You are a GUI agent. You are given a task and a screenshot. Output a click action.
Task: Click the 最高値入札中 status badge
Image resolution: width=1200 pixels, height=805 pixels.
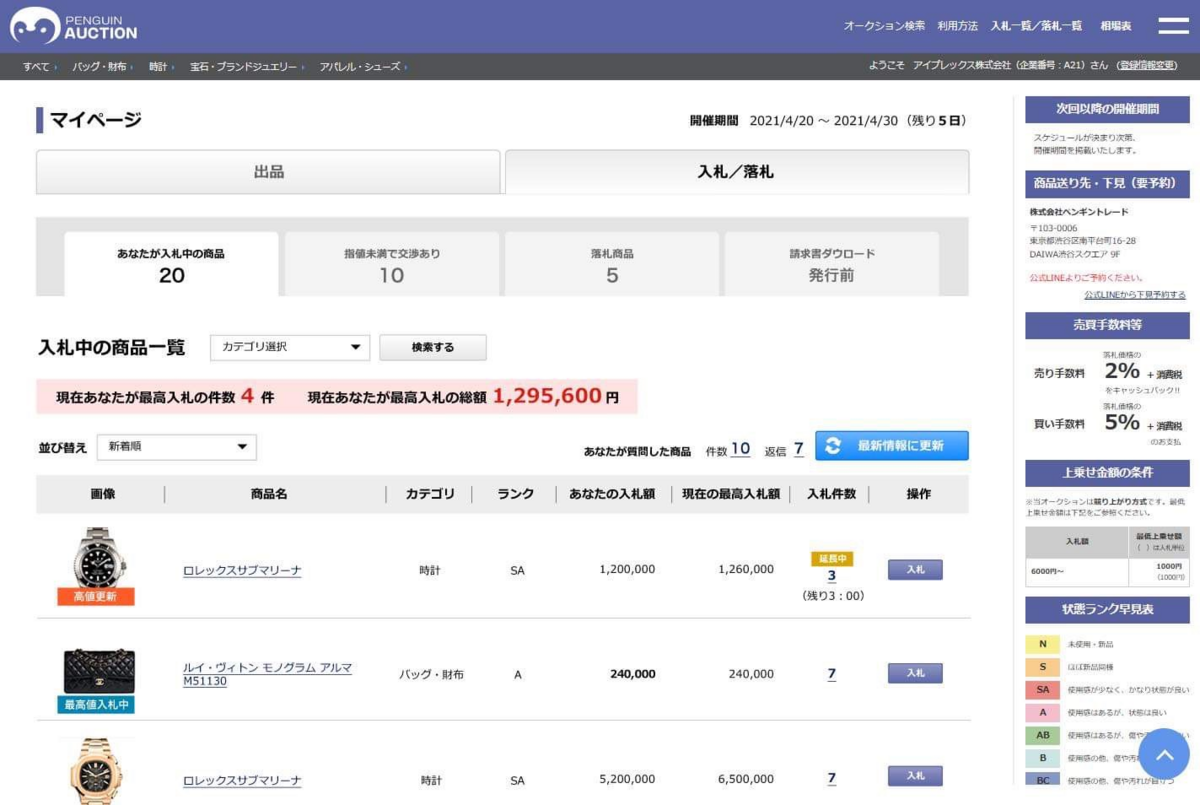coord(95,705)
